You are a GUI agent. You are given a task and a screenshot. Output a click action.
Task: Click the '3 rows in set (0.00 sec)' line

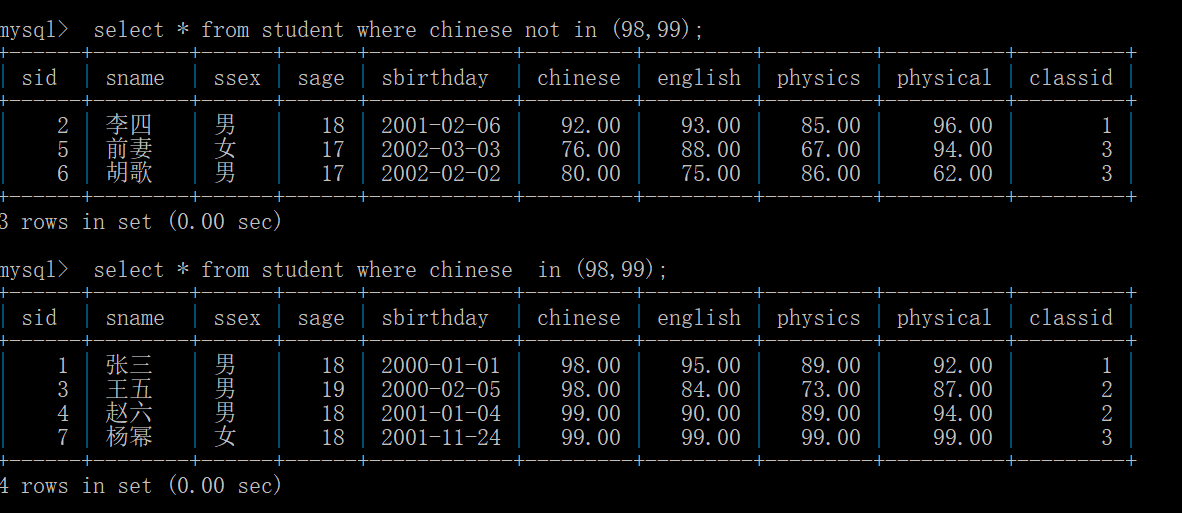coord(140,222)
